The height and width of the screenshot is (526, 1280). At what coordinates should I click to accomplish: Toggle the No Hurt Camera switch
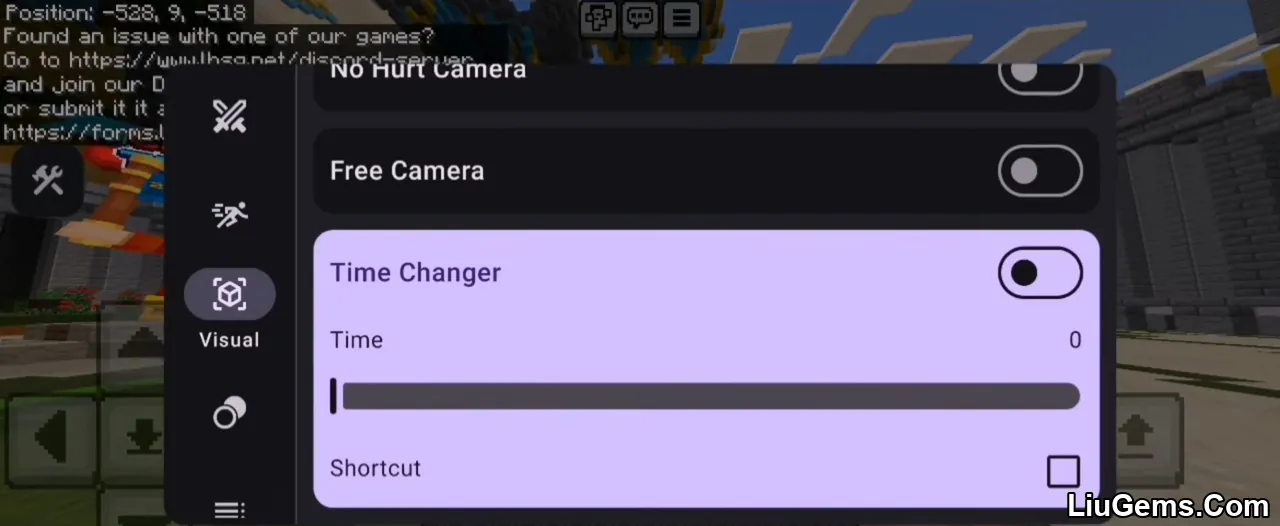pyautogui.click(x=1040, y=73)
